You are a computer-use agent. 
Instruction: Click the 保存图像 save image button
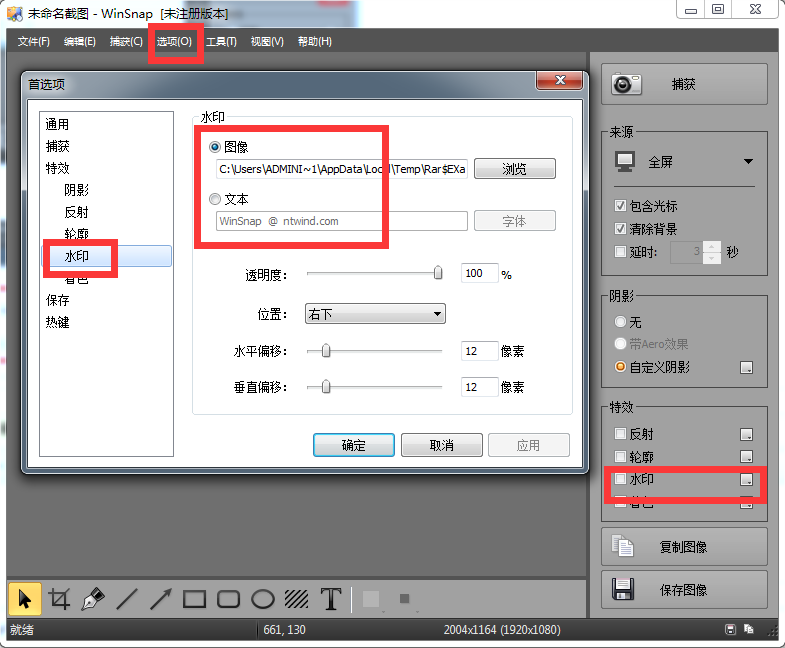[684, 589]
